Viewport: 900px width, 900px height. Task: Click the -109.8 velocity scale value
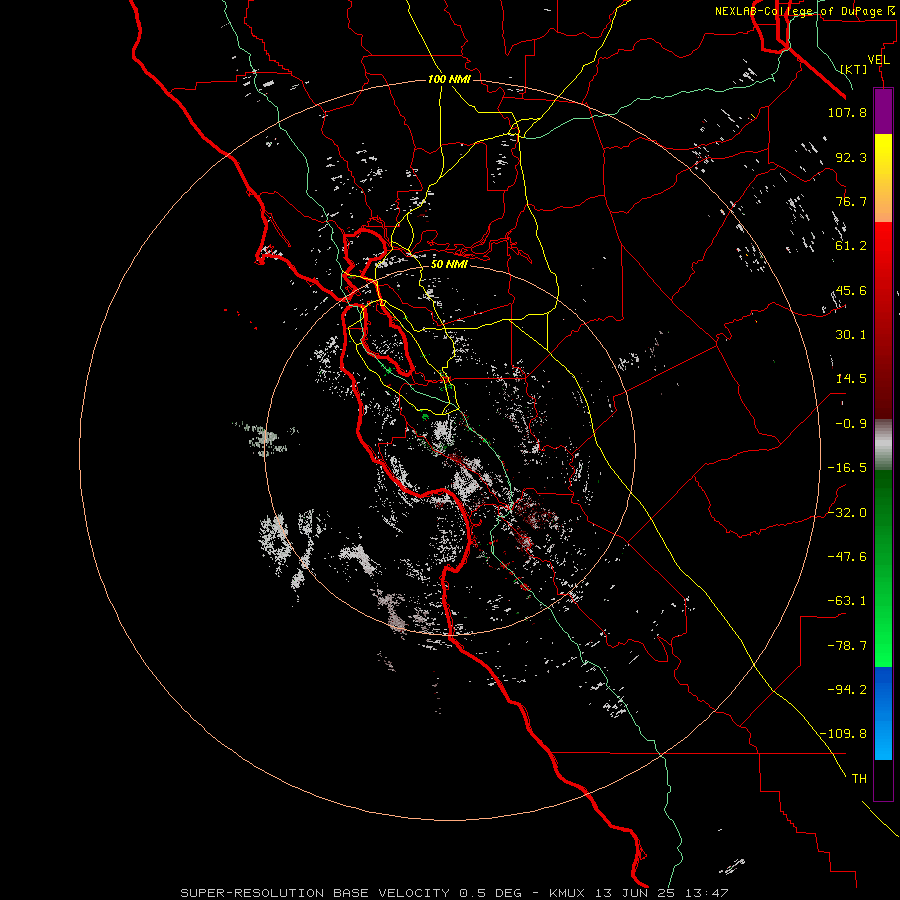pos(843,734)
